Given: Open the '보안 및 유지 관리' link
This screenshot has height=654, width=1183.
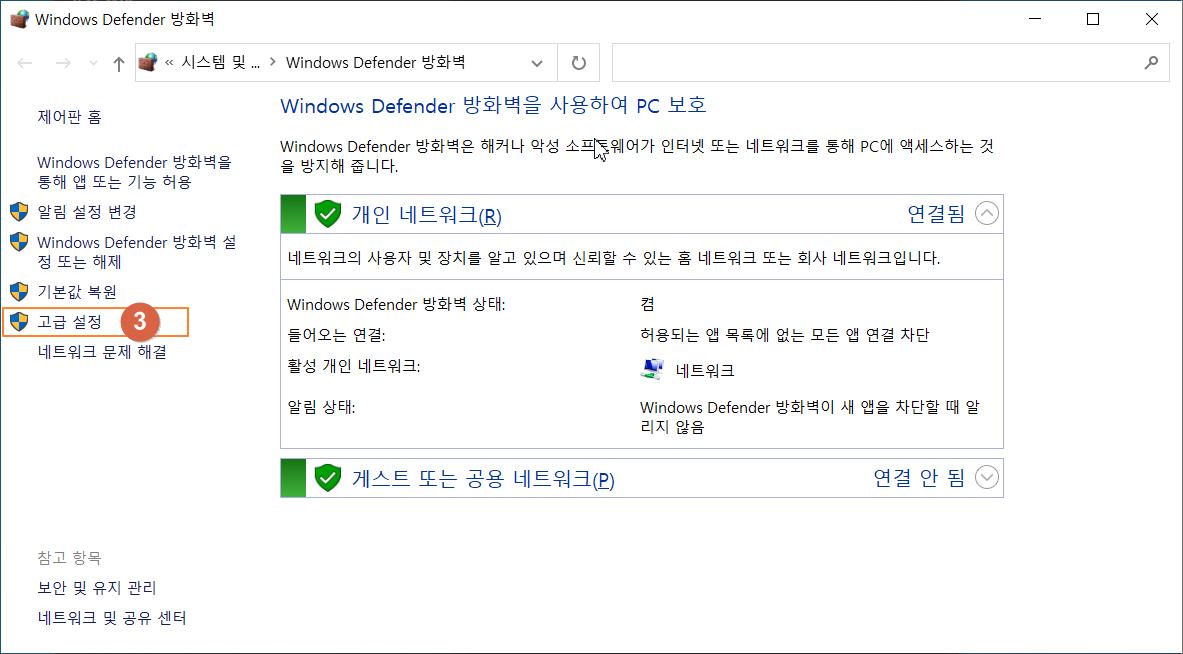Looking at the screenshot, I should coord(97,588).
